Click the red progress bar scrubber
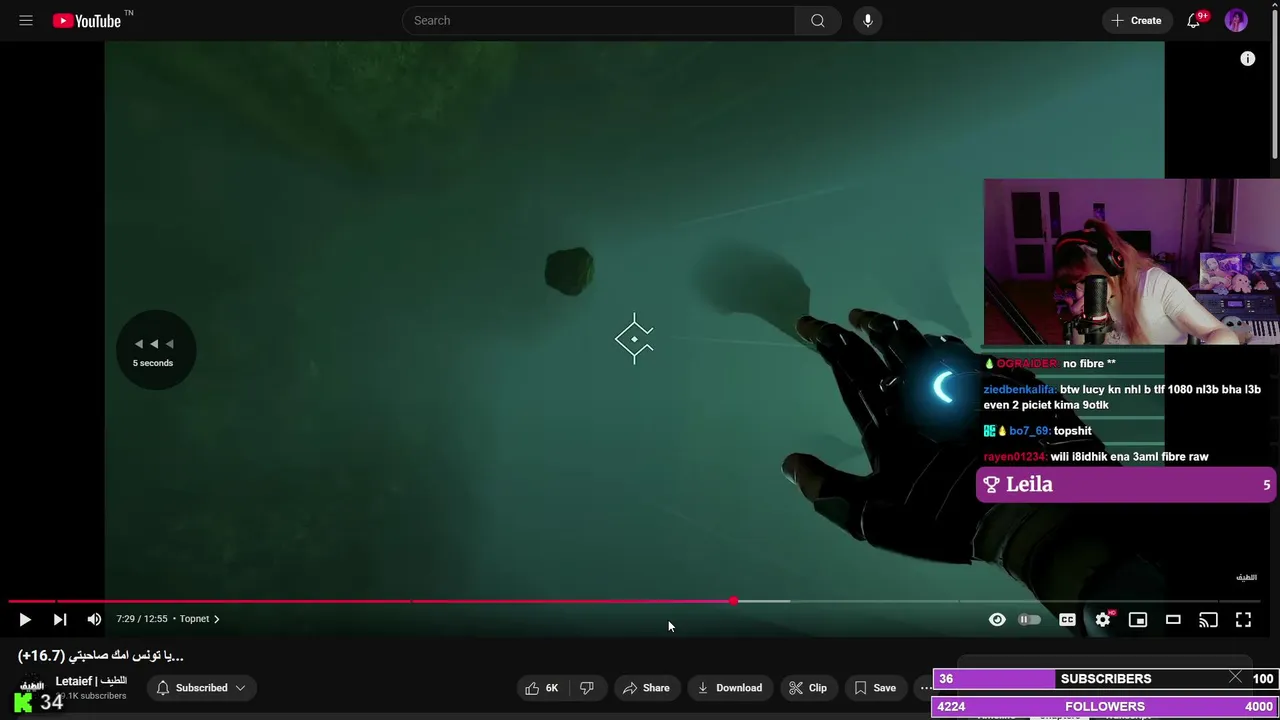Image resolution: width=1280 pixels, height=720 pixels. pyautogui.click(x=734, y=601)
